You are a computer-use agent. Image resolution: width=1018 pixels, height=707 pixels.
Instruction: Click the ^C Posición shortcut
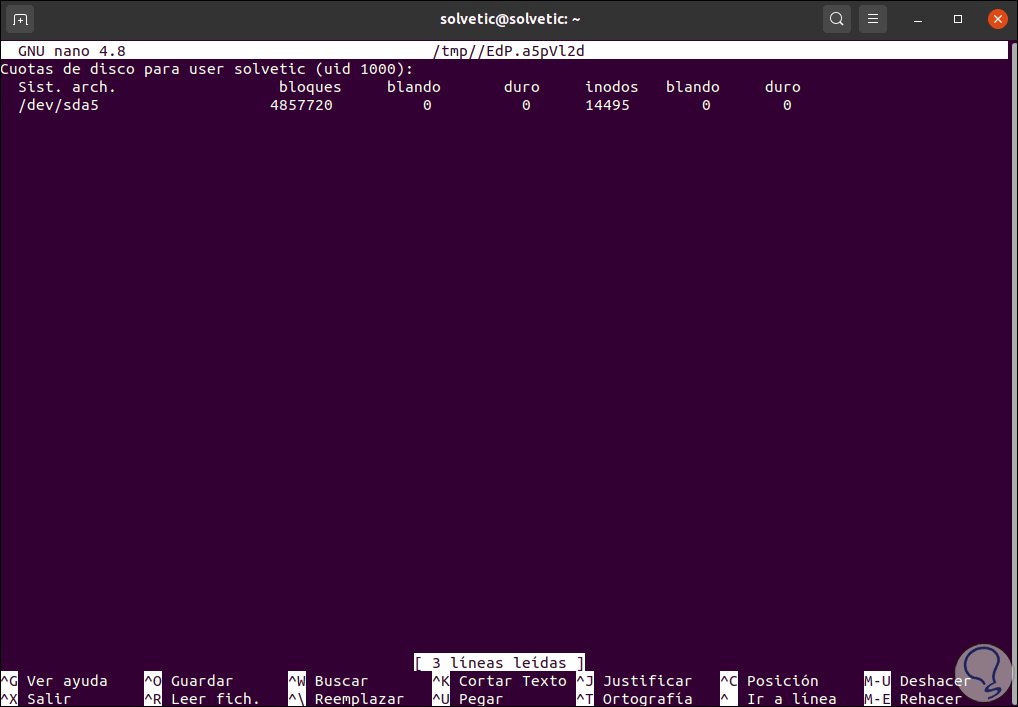click(769, 681)
